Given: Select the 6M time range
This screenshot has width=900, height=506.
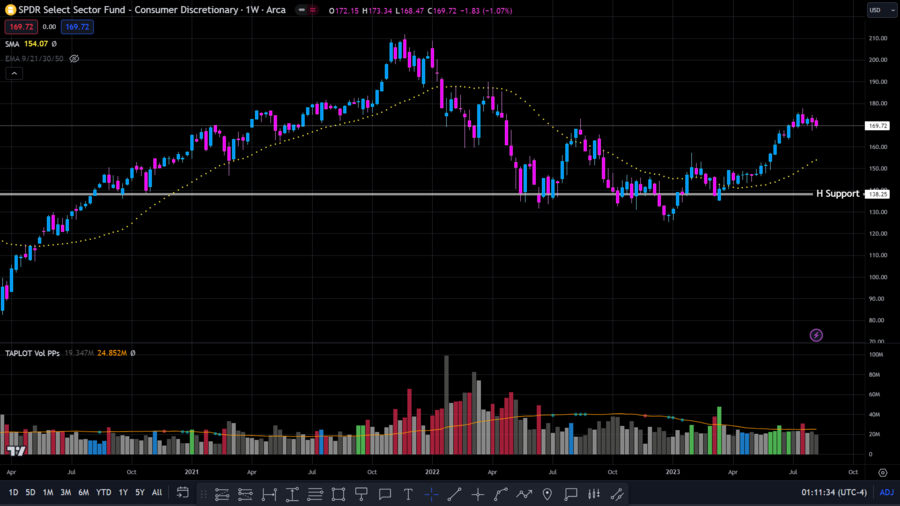Looking at the screenshot, I should [x=83, y=492].
